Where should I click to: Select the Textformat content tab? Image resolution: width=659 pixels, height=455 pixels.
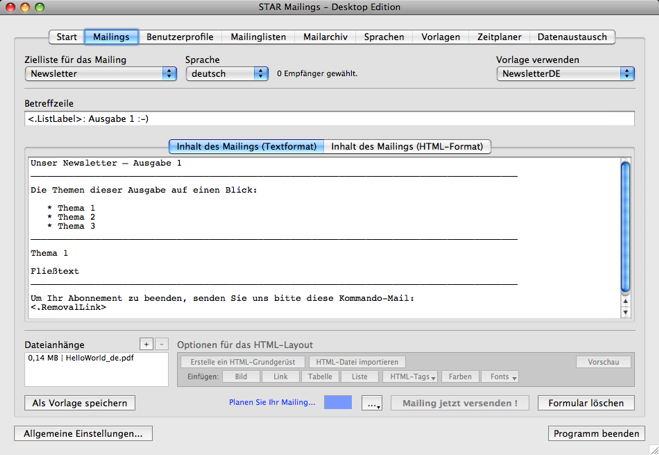click(246, 147)
